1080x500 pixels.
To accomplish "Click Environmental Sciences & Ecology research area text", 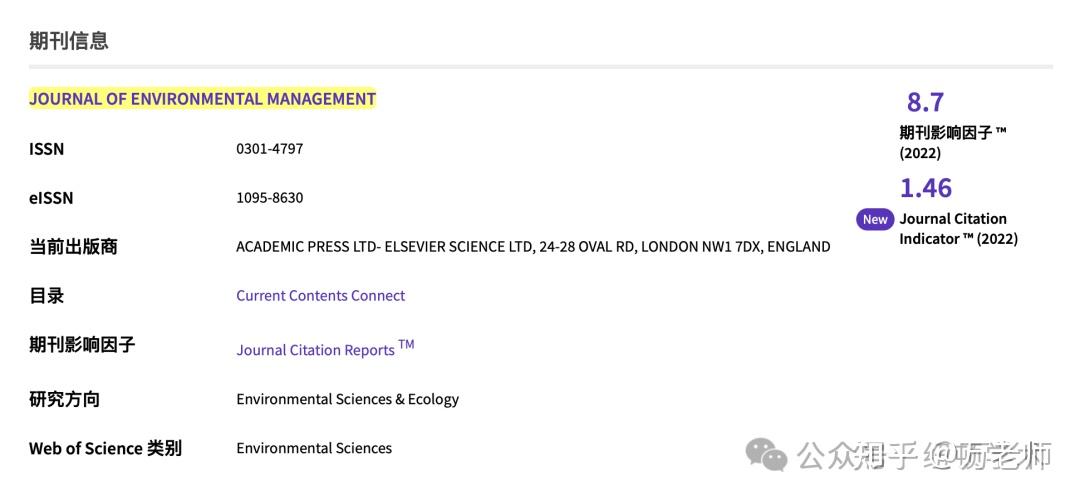I will (347, 399).
